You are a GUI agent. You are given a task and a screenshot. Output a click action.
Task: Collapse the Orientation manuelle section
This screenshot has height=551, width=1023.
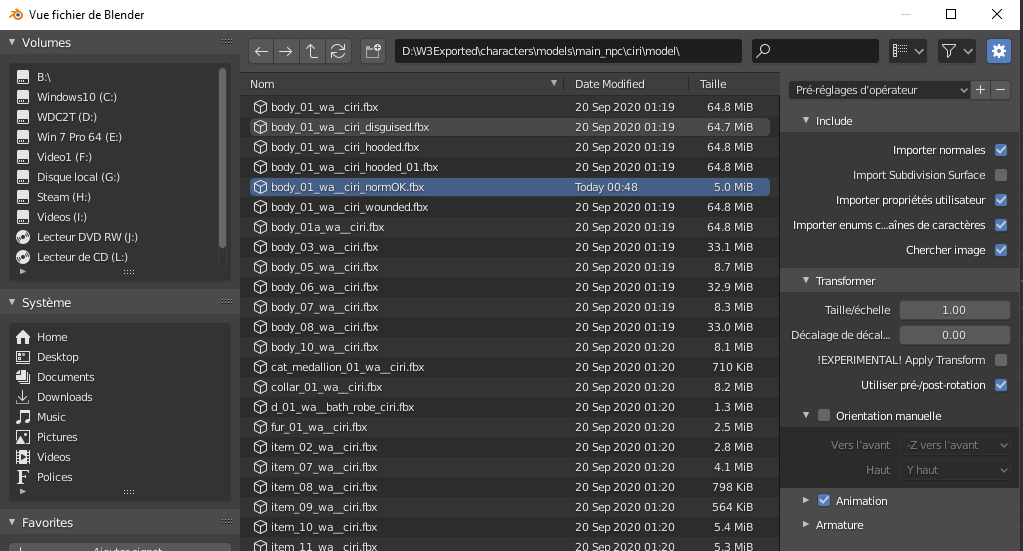(x=806, y=415)
